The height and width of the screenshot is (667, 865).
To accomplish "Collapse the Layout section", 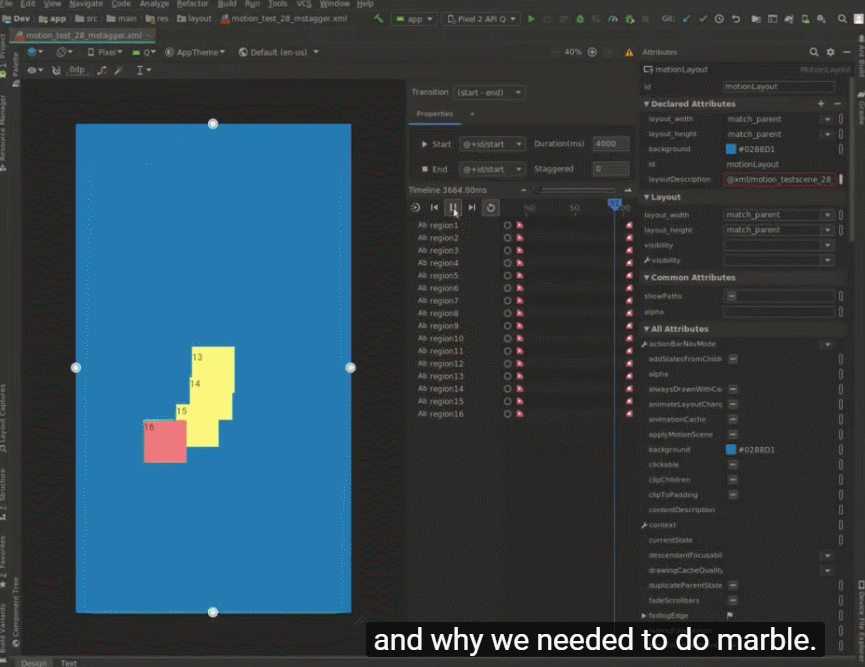I will [647, 197].
